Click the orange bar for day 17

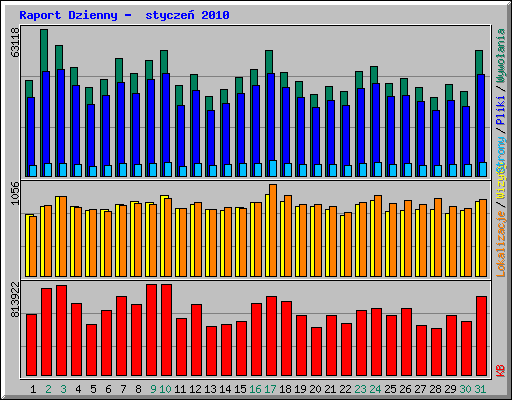273,230
